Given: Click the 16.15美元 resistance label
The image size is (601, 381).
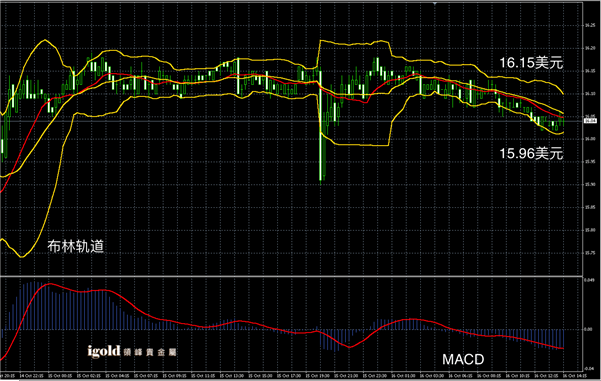Looking at the screenshot, I should [531, 63].
